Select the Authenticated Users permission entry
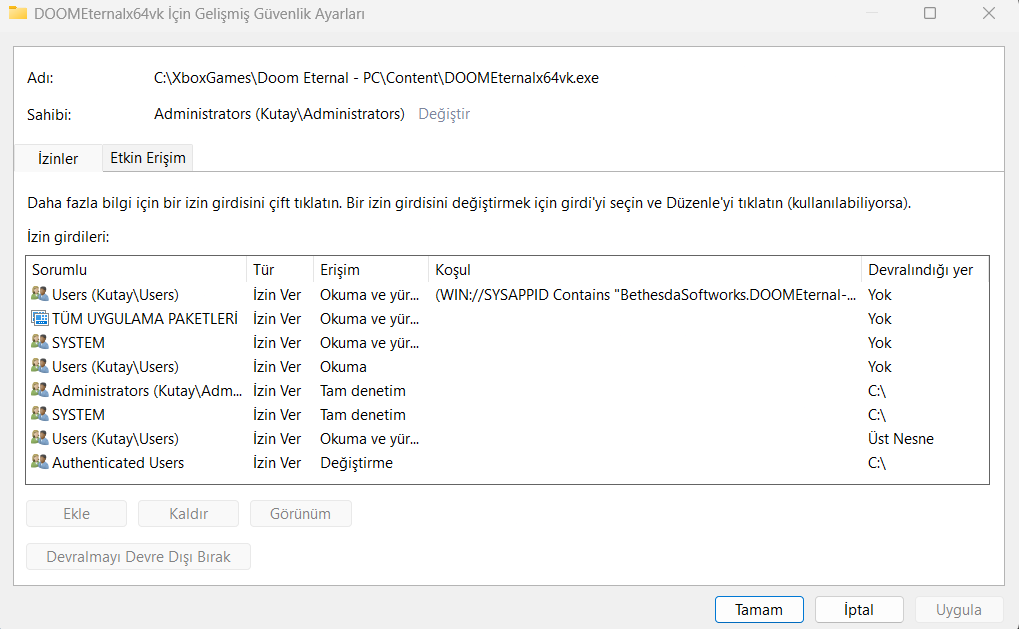The image size is (1019, 629). (x=508, y=463)
